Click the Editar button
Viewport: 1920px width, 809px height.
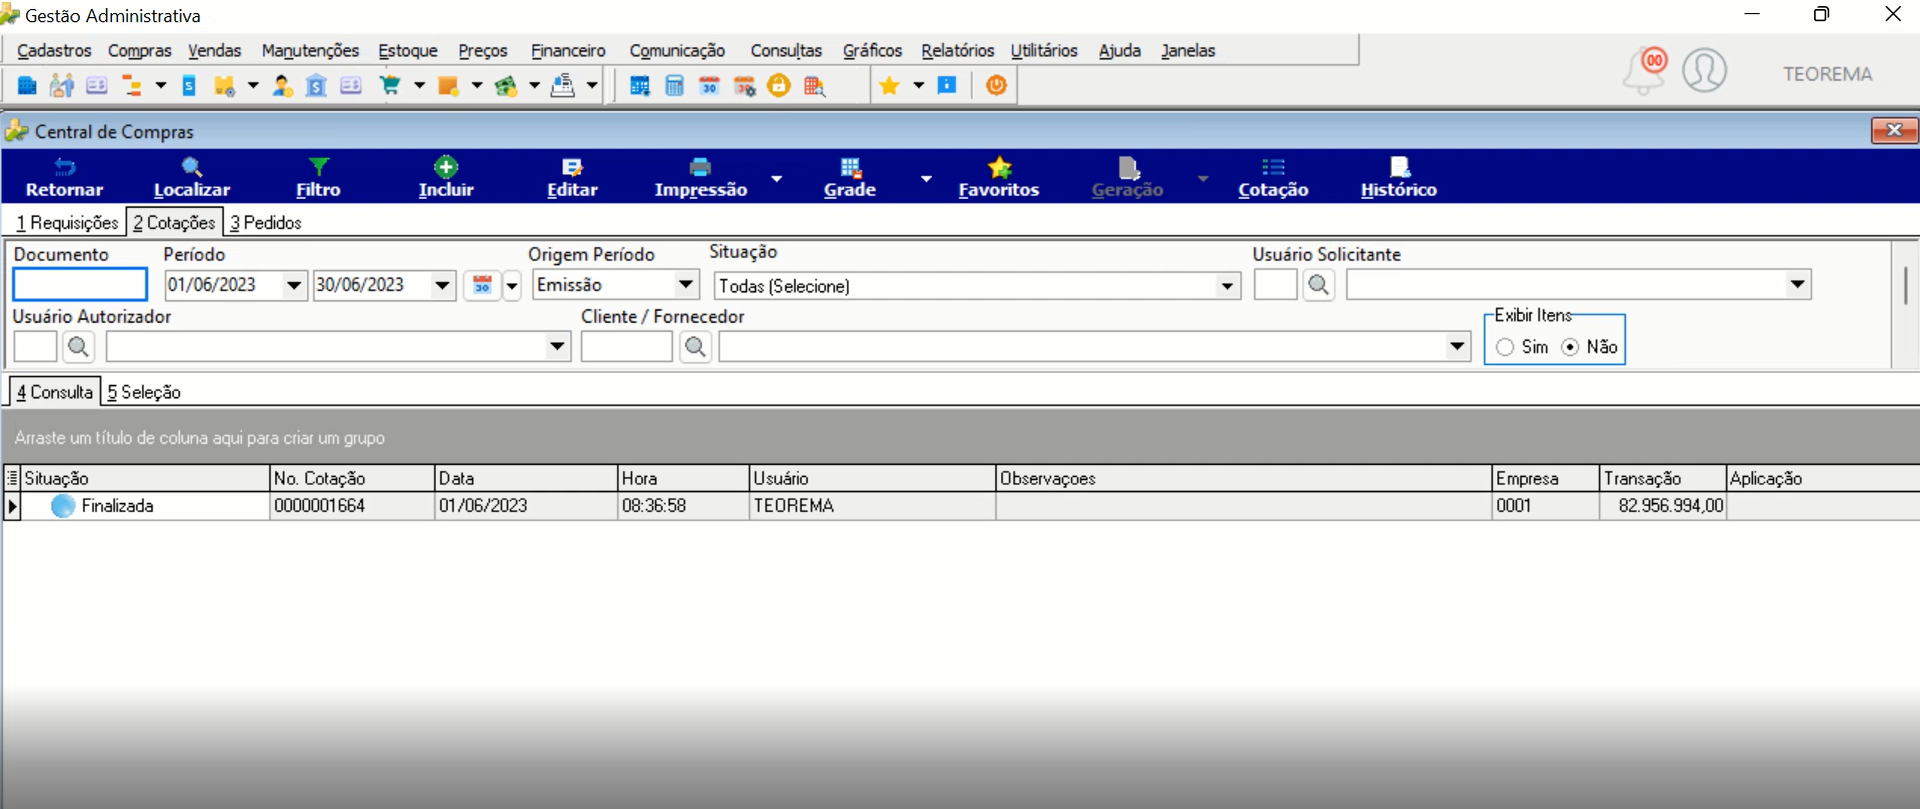click(572, 177)
